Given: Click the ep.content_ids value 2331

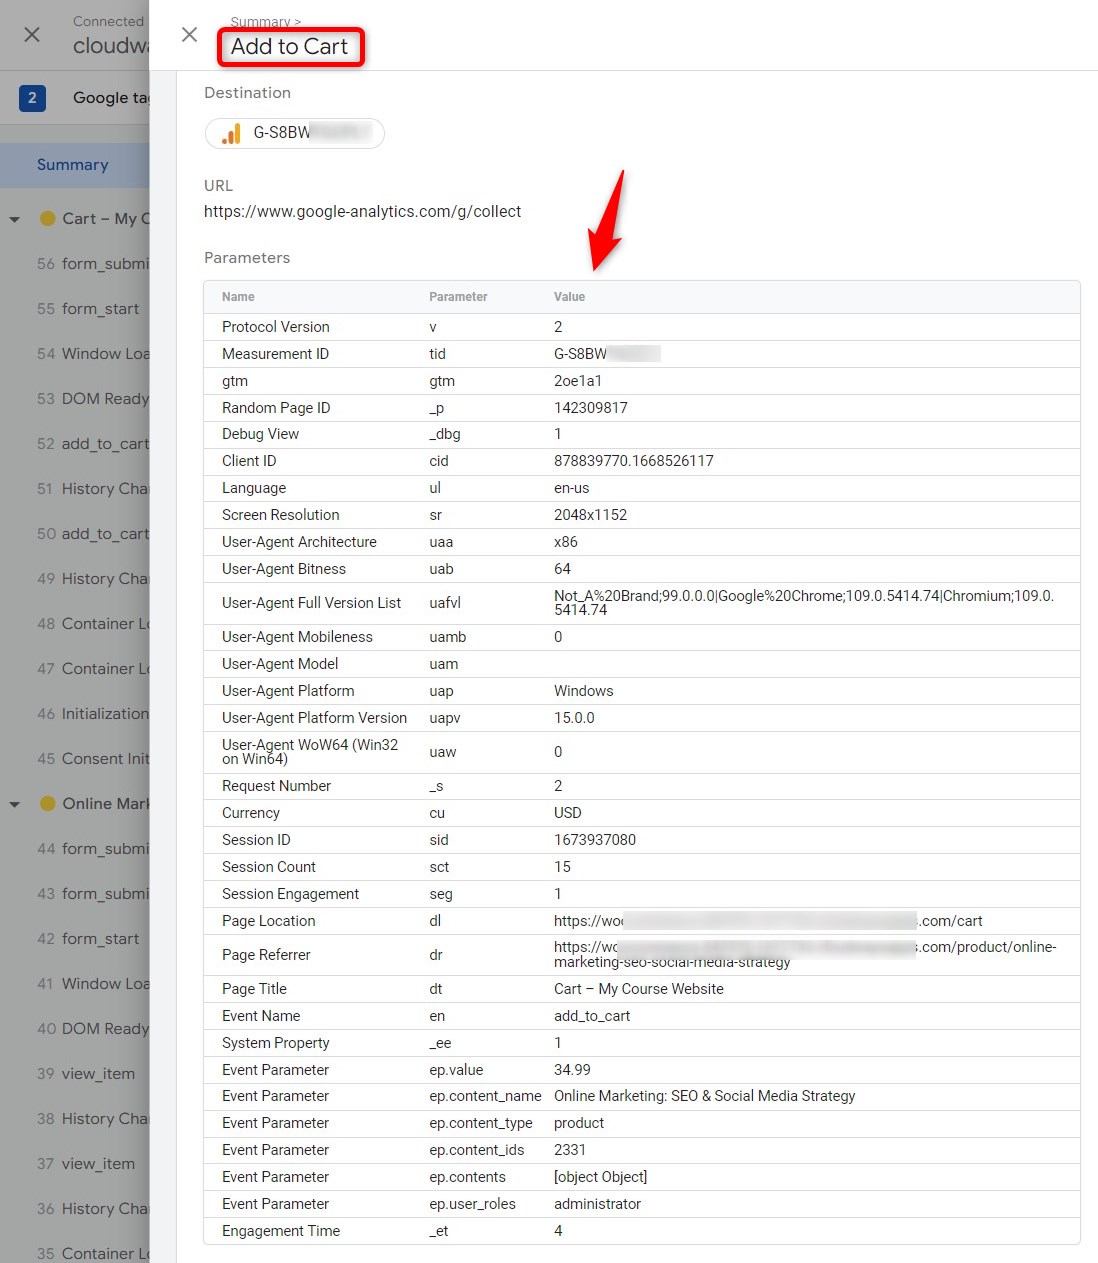Looking at the screenshot, I should [x=570, y=1150].
